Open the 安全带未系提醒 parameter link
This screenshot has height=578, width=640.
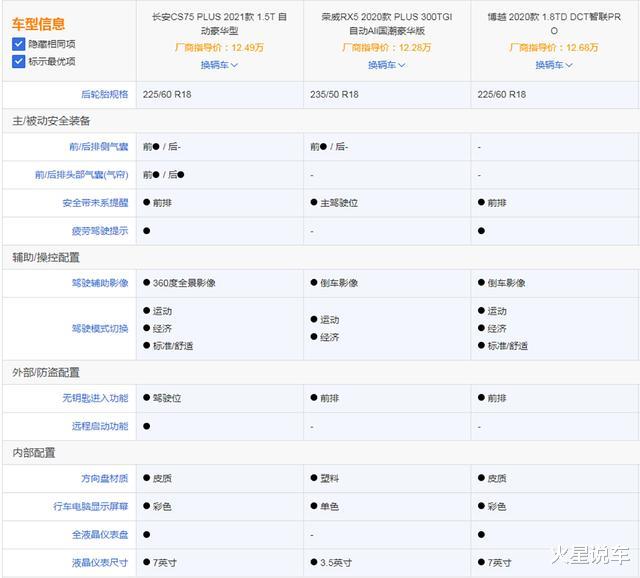(95, 203)
